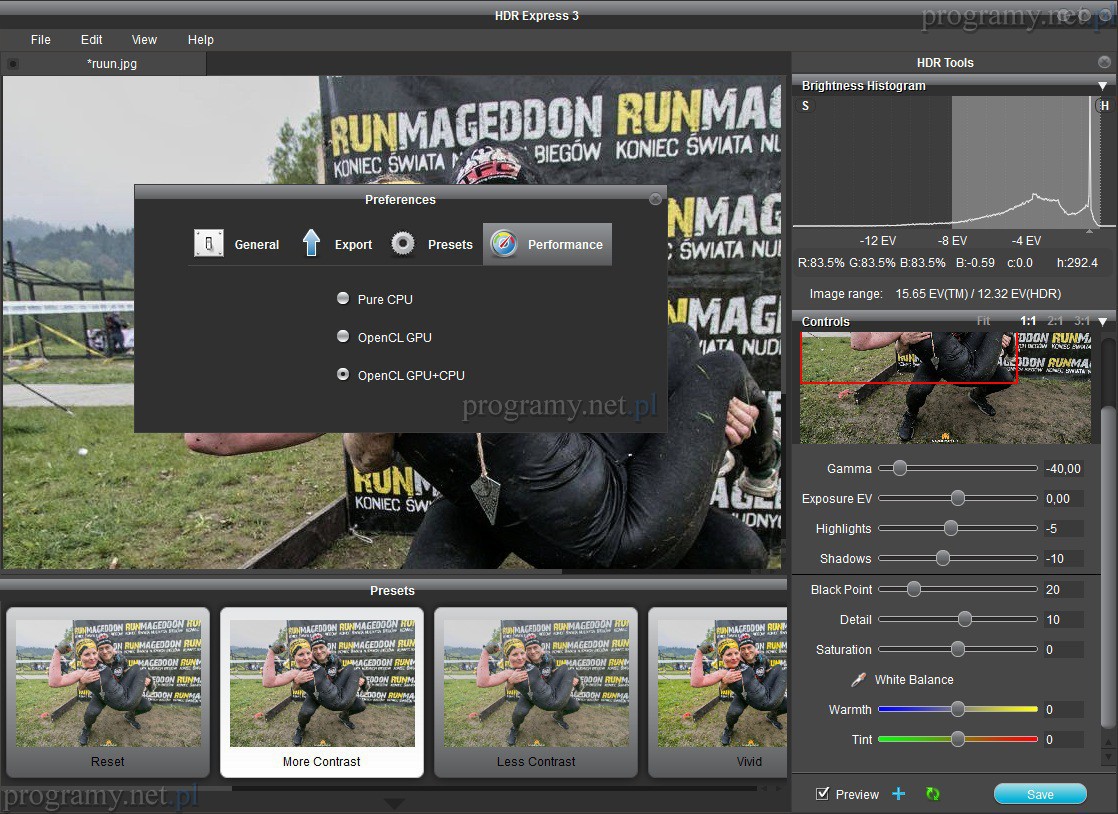This screenshot has height=814, width=1118.
Task: Set preview zoom to Fit
Action: [x=983, y=321]
